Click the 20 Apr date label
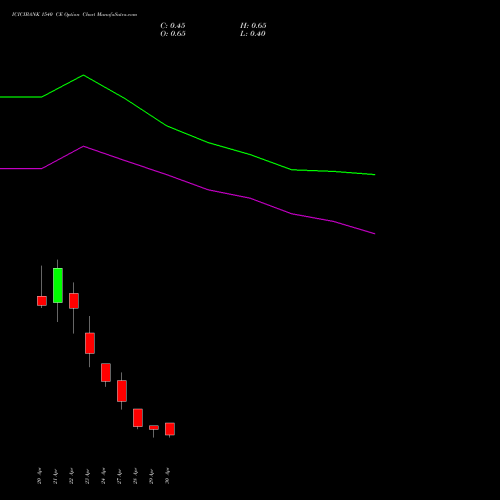The image size is (500, 500). [x=39, y=476]
